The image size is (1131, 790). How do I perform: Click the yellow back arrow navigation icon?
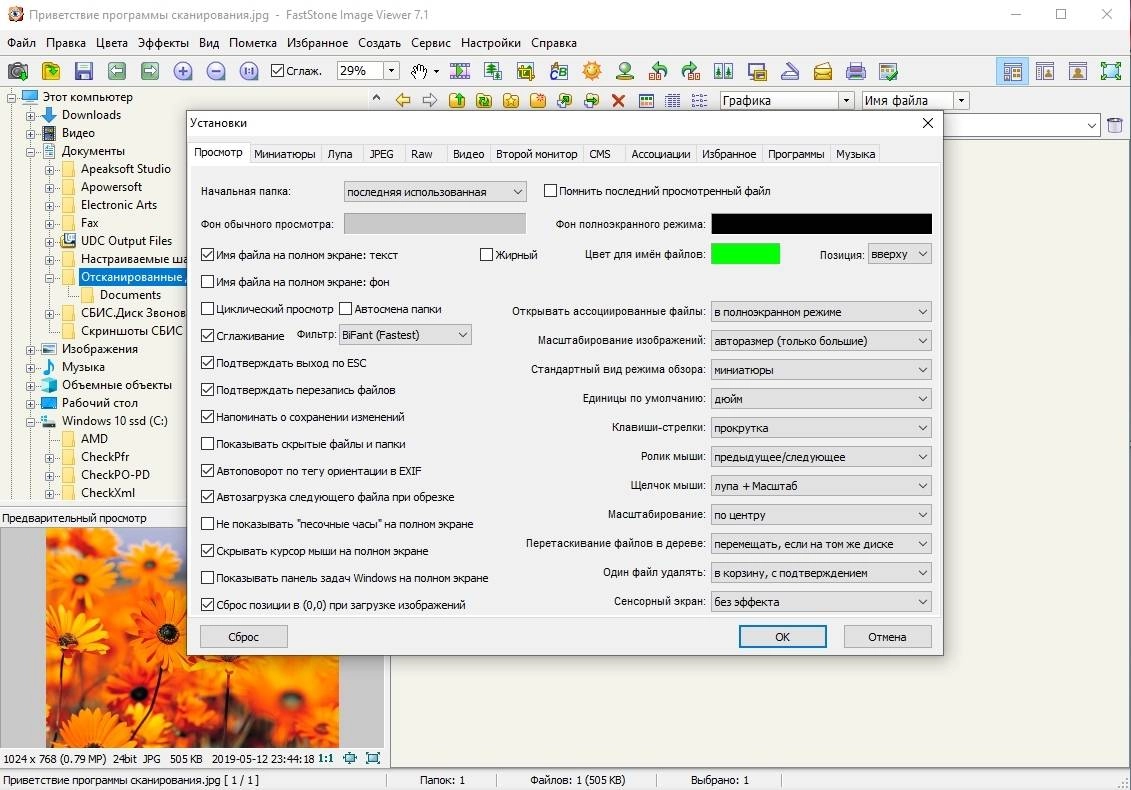(402, 101)
